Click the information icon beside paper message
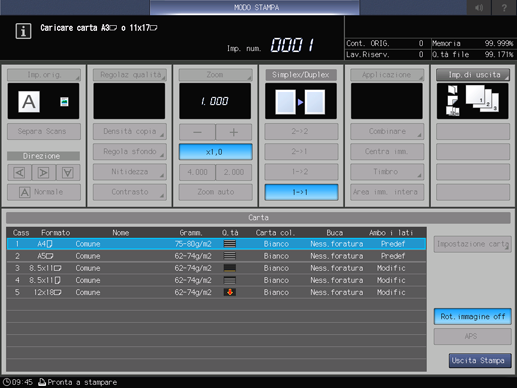This screenshot has width=517, height=388. [x=23, y=31]
